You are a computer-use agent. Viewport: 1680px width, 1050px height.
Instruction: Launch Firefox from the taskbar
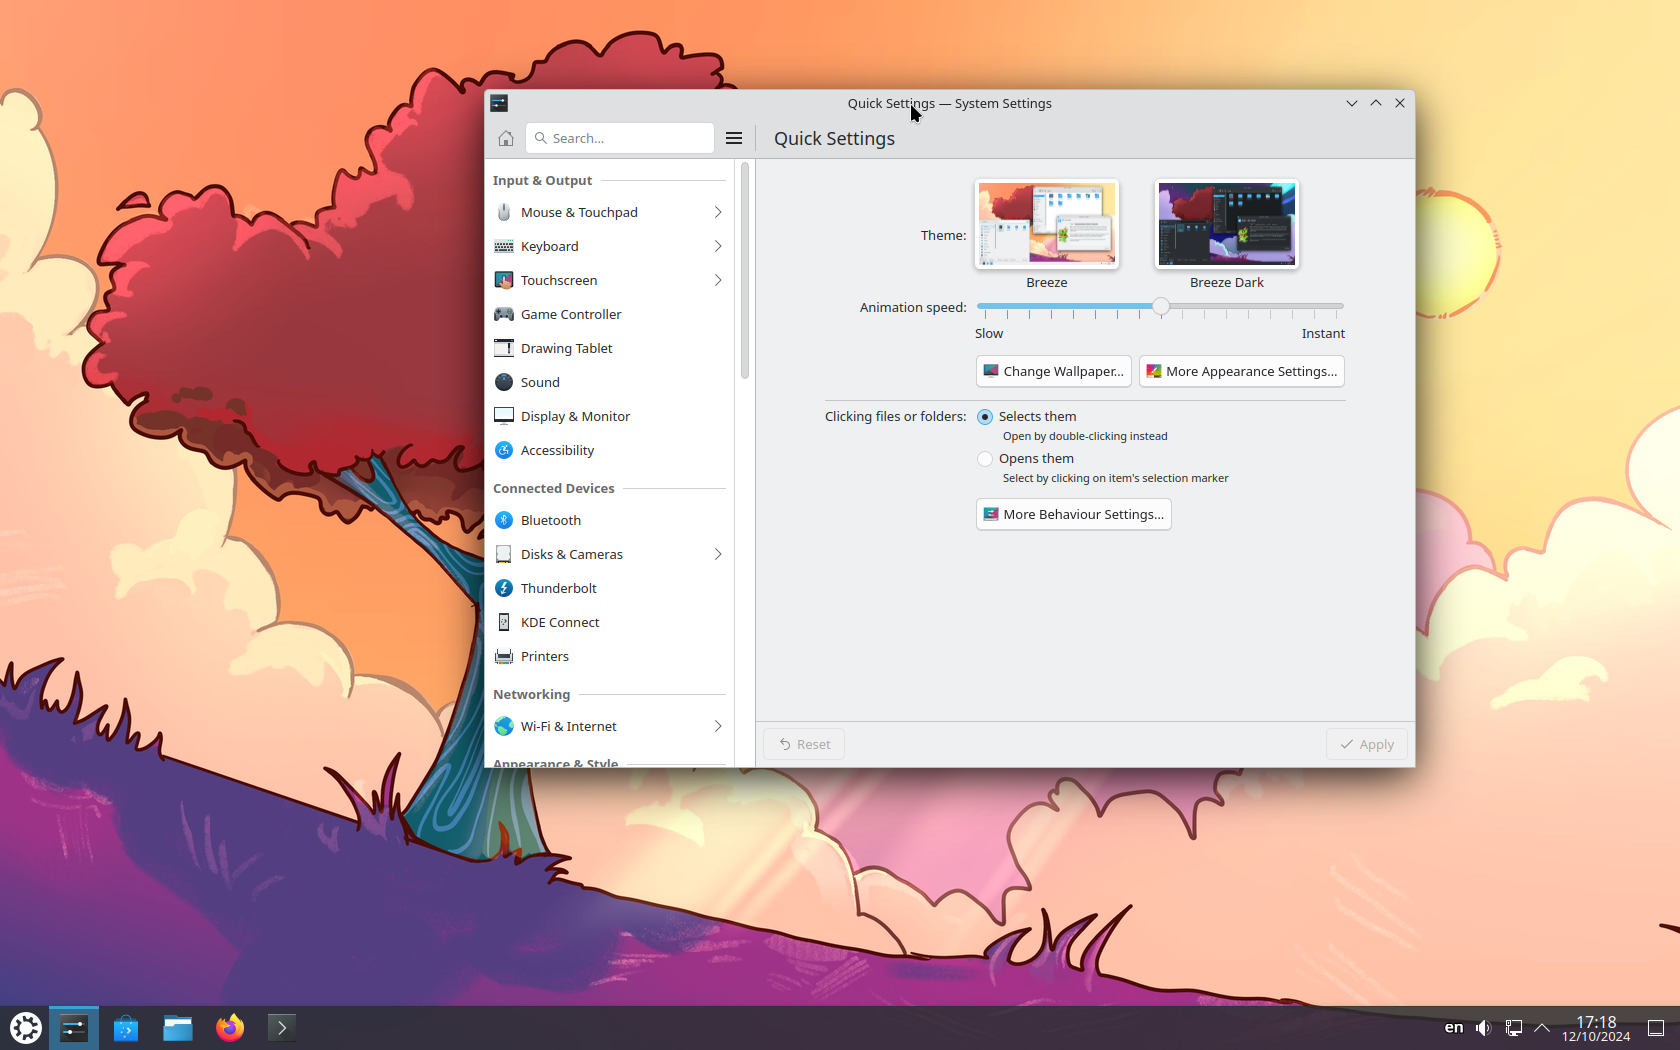click(230, 1028)
